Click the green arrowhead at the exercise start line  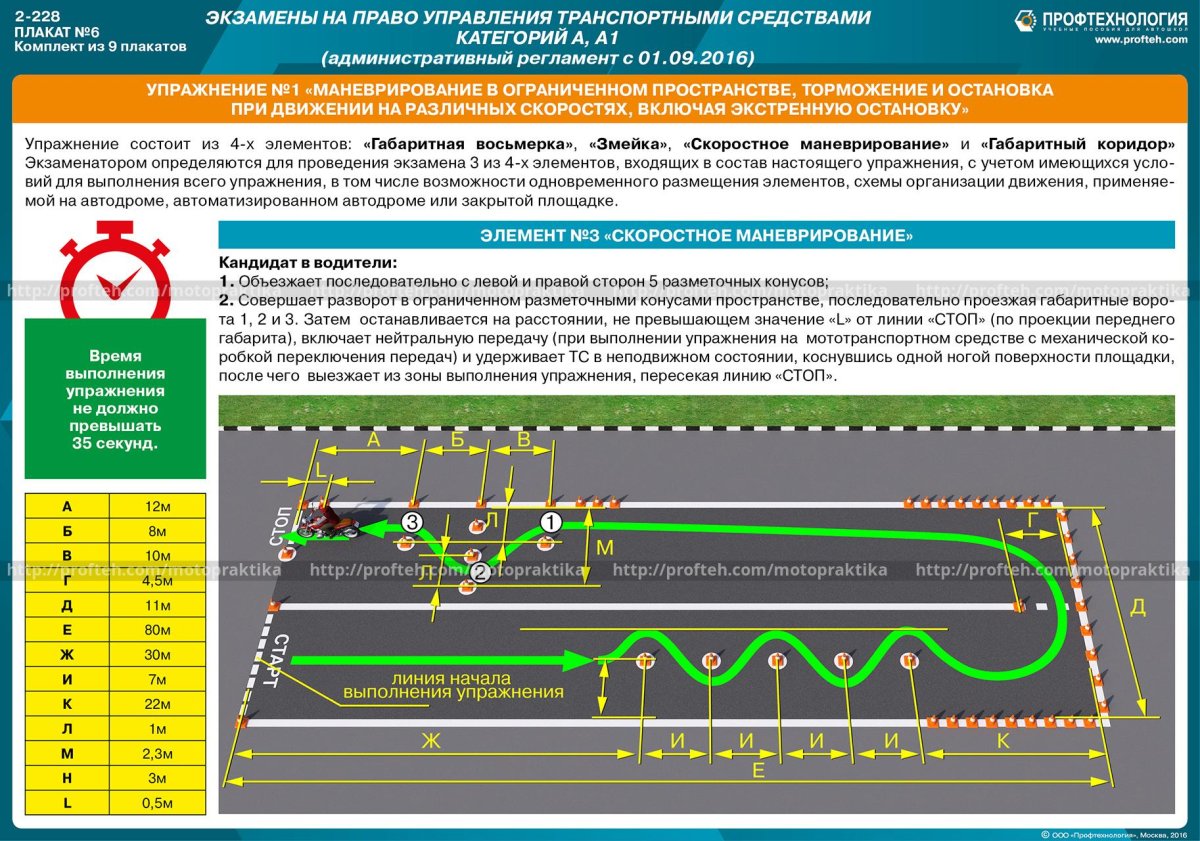point(578,659)
